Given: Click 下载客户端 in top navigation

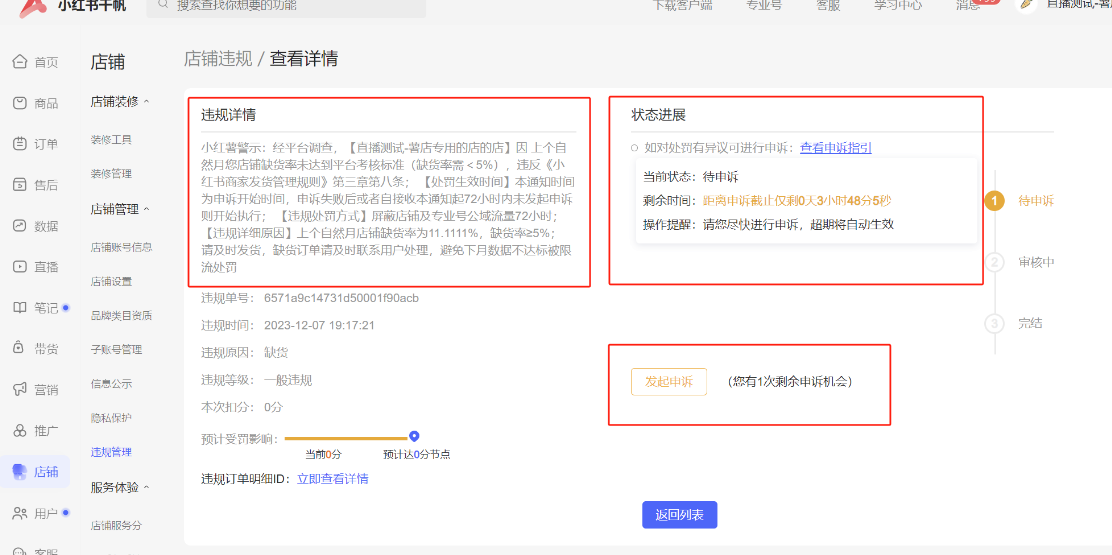Looking at the screenshot, I should 683,5.
